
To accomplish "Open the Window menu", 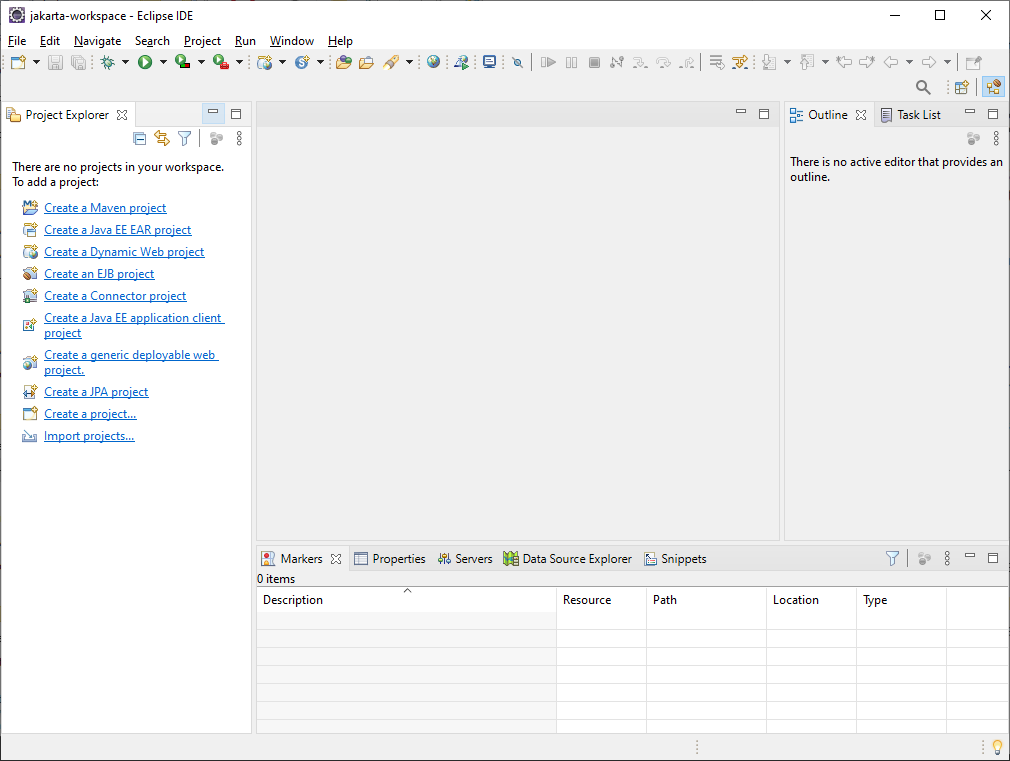I will coord(291,41).
